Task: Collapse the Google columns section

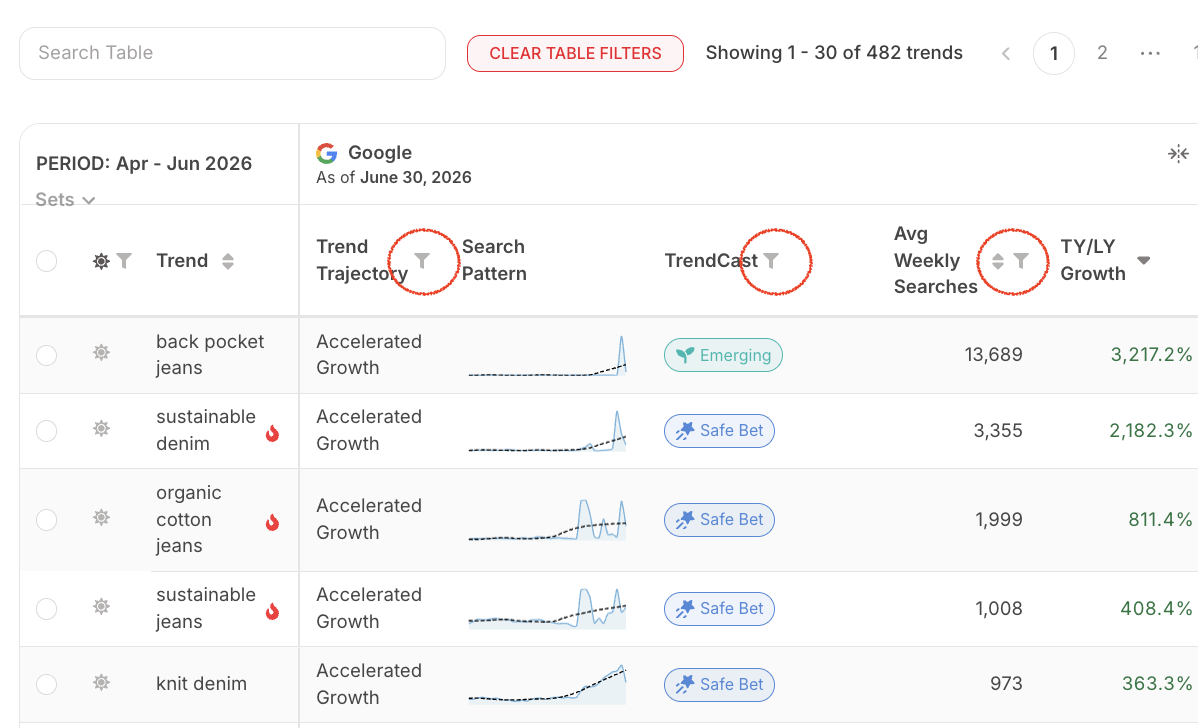Action: tap(1178, 154)
